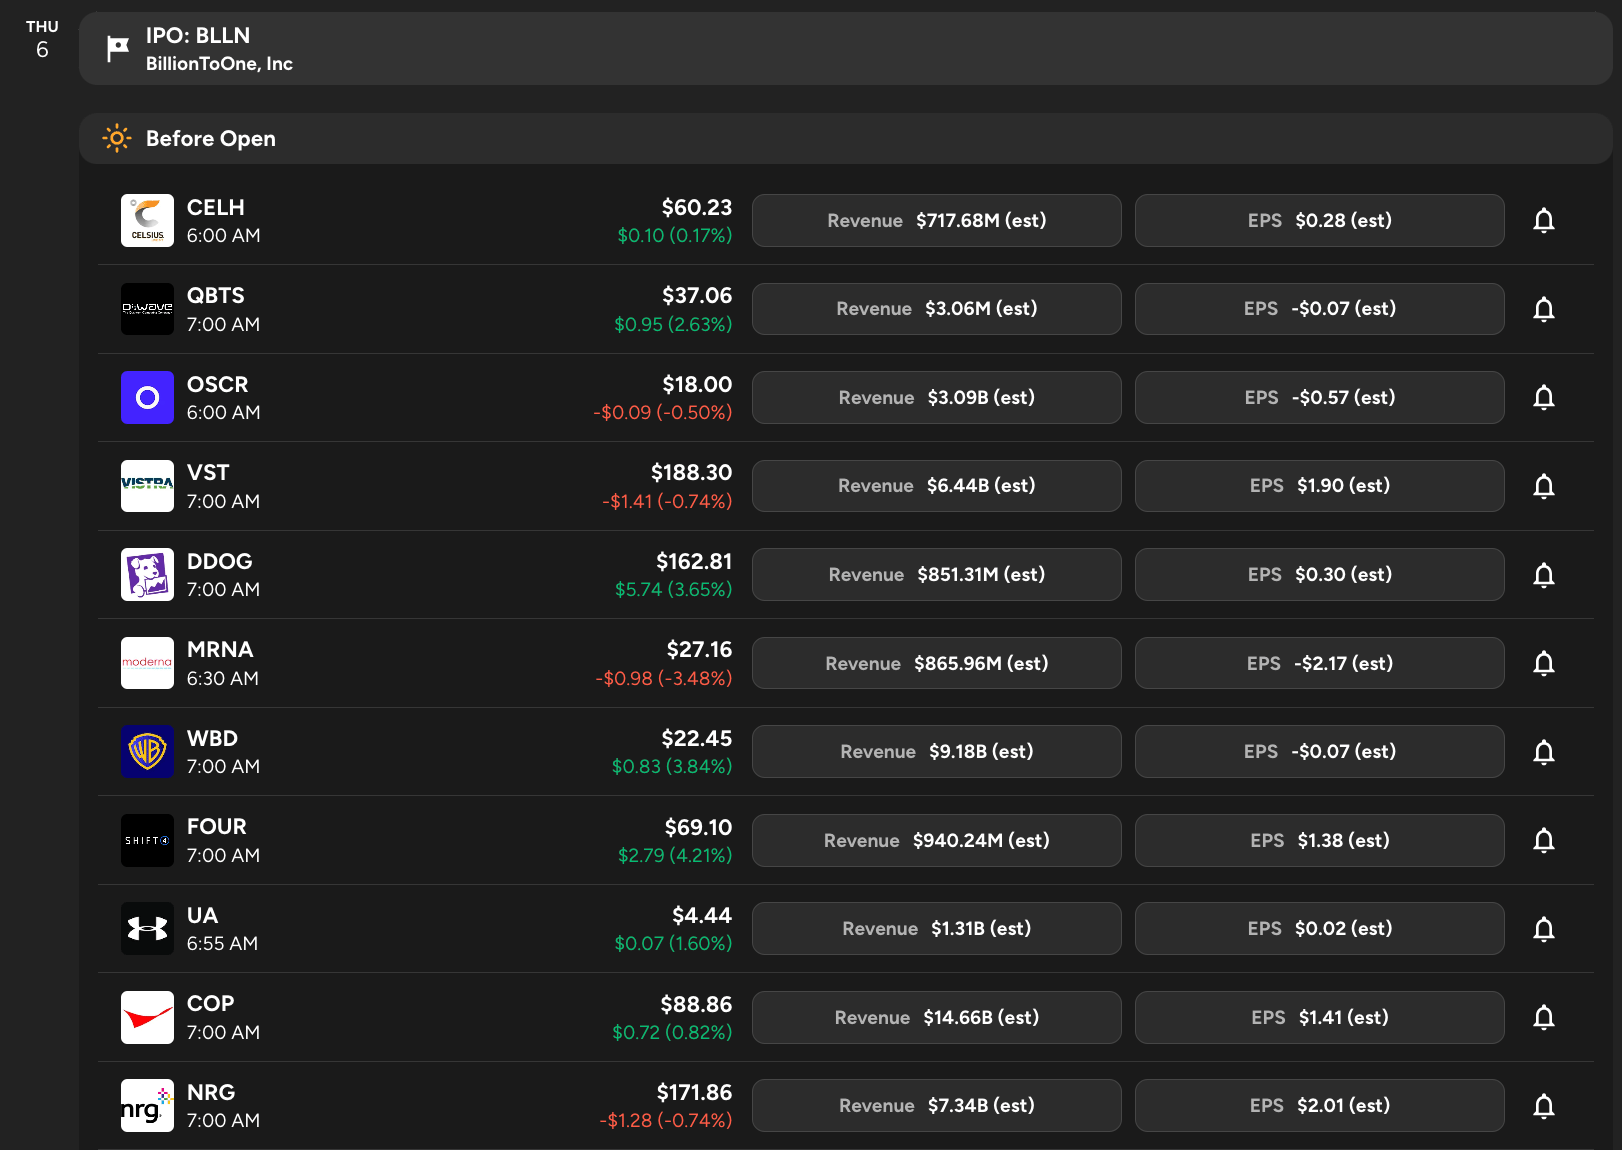Viewport: 1622px width, 1150px height.
Task: Click the ConocoPhillips red logo
Action: click(147, 1017)
